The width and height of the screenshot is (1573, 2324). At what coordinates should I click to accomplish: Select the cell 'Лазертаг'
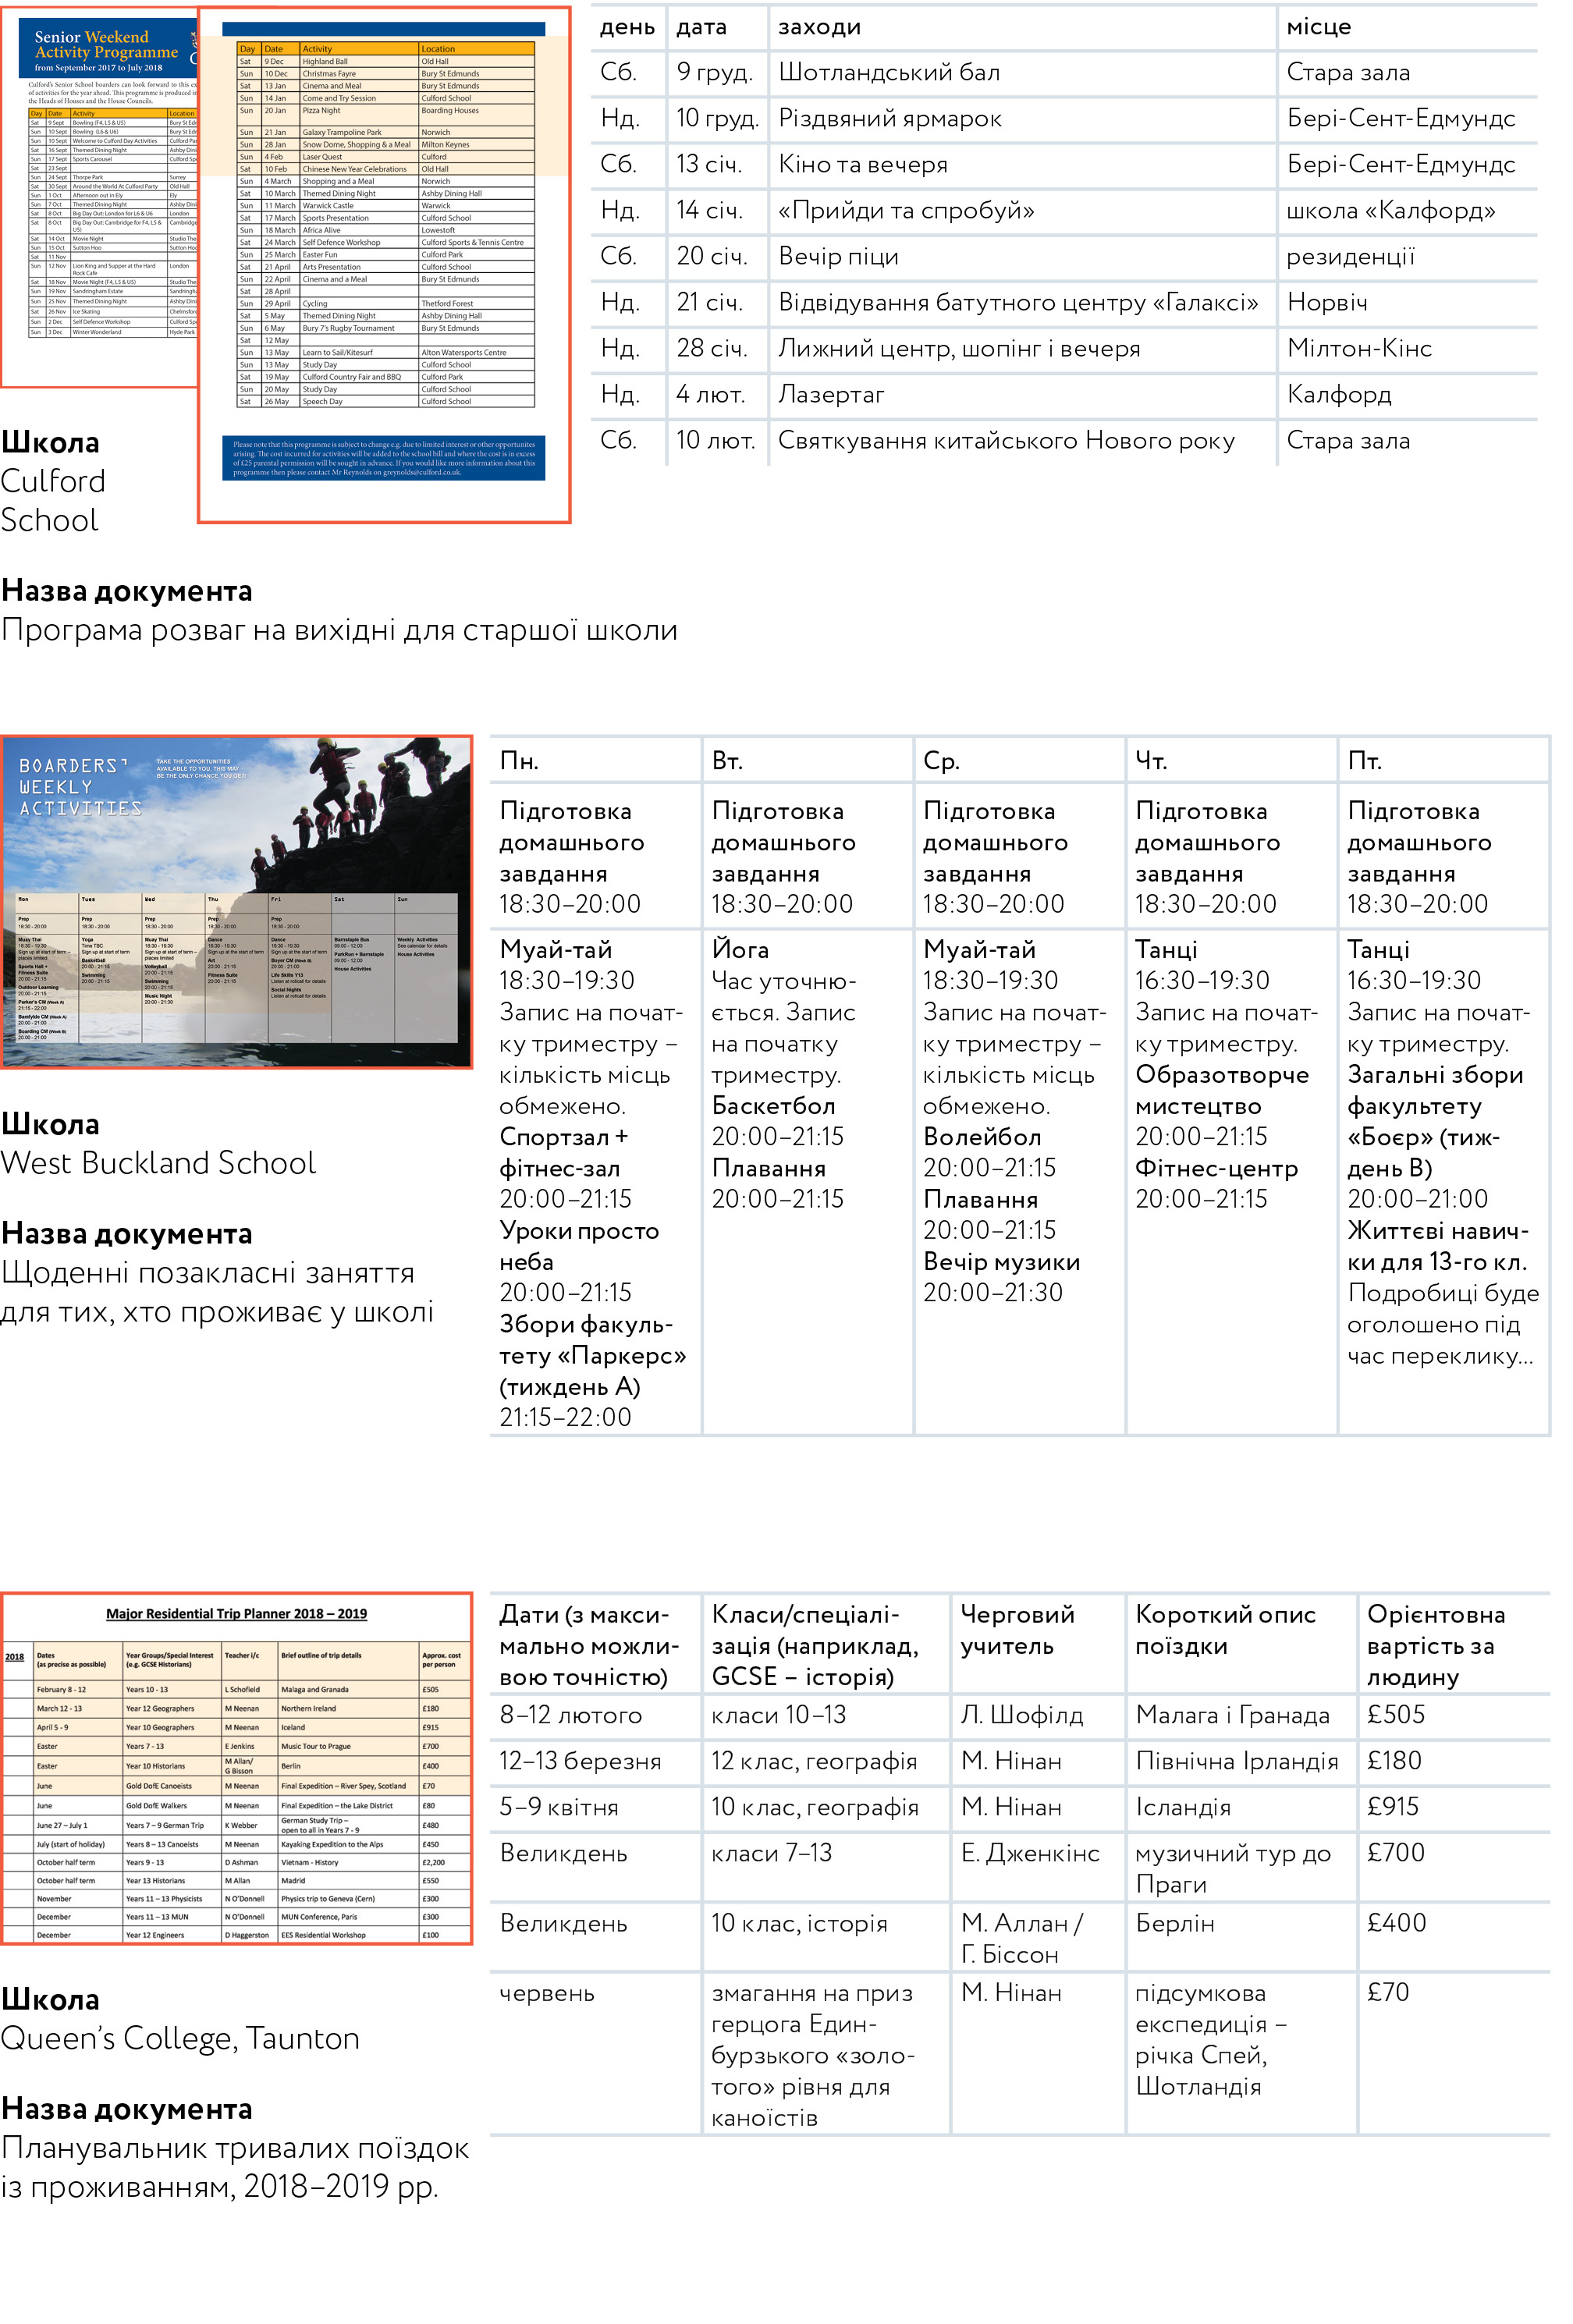(831, 395)
